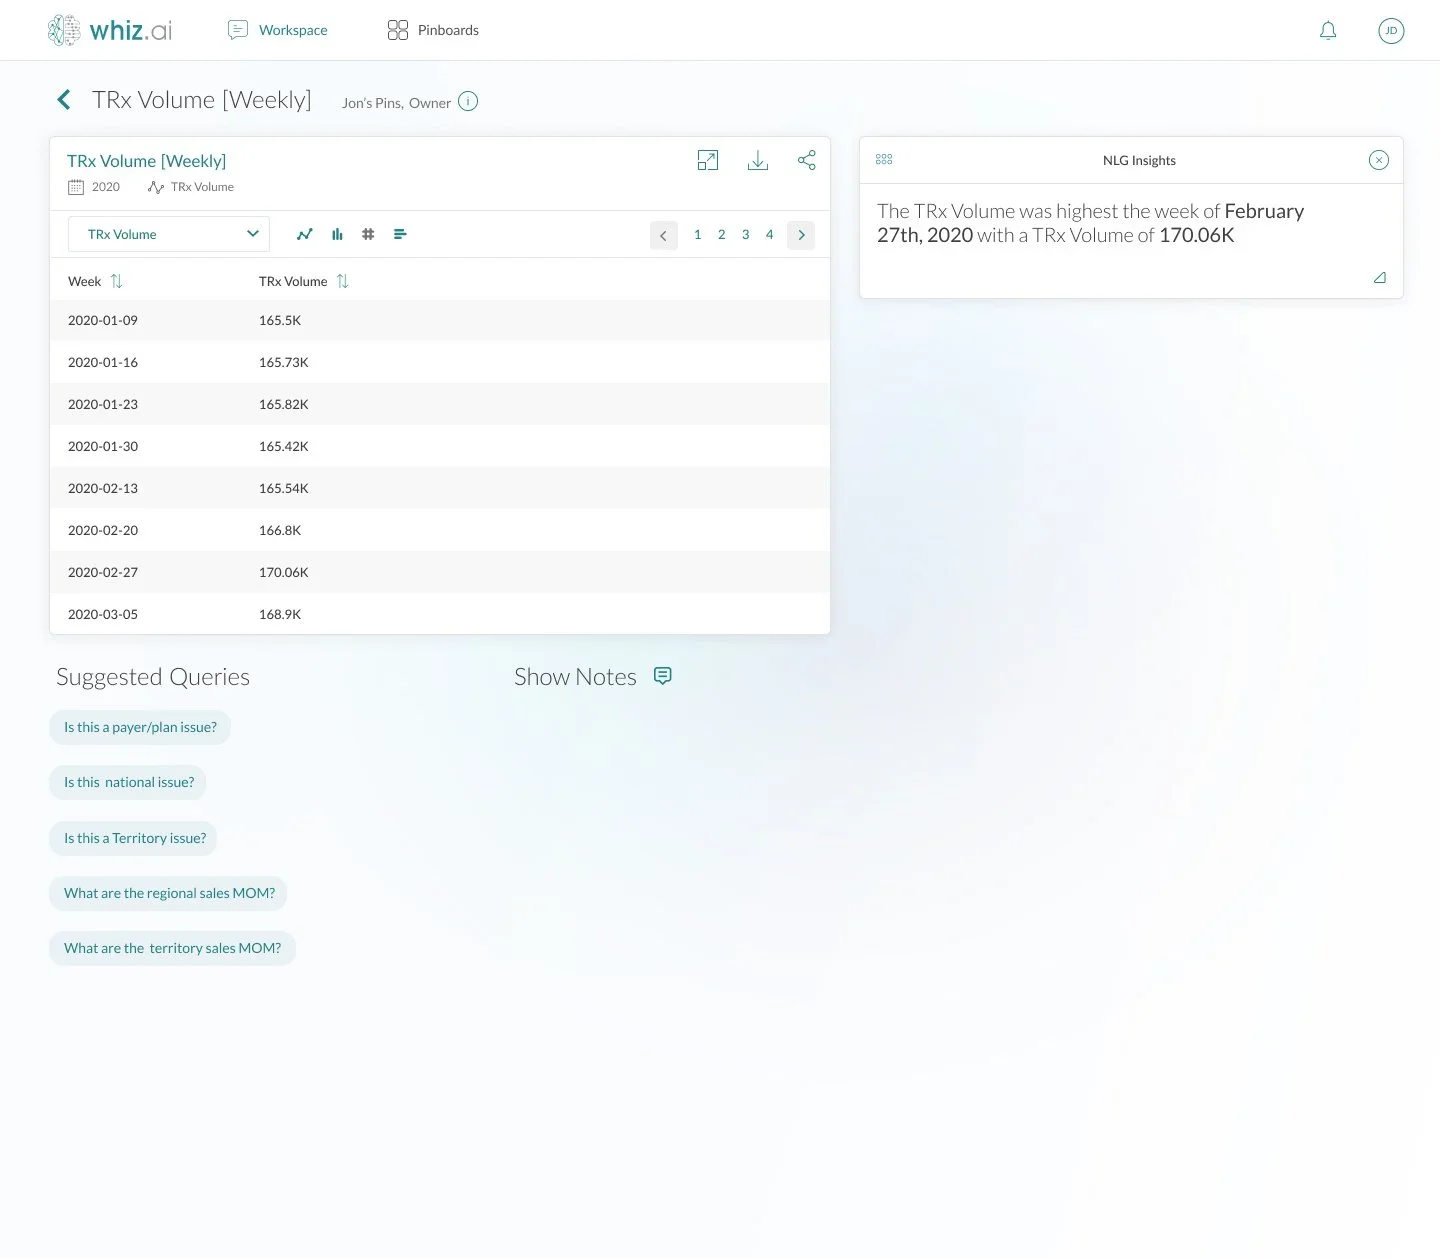This screenshot has height=1258, width=1440.
Task: Go to table page 1
Action: coord(697,234)
